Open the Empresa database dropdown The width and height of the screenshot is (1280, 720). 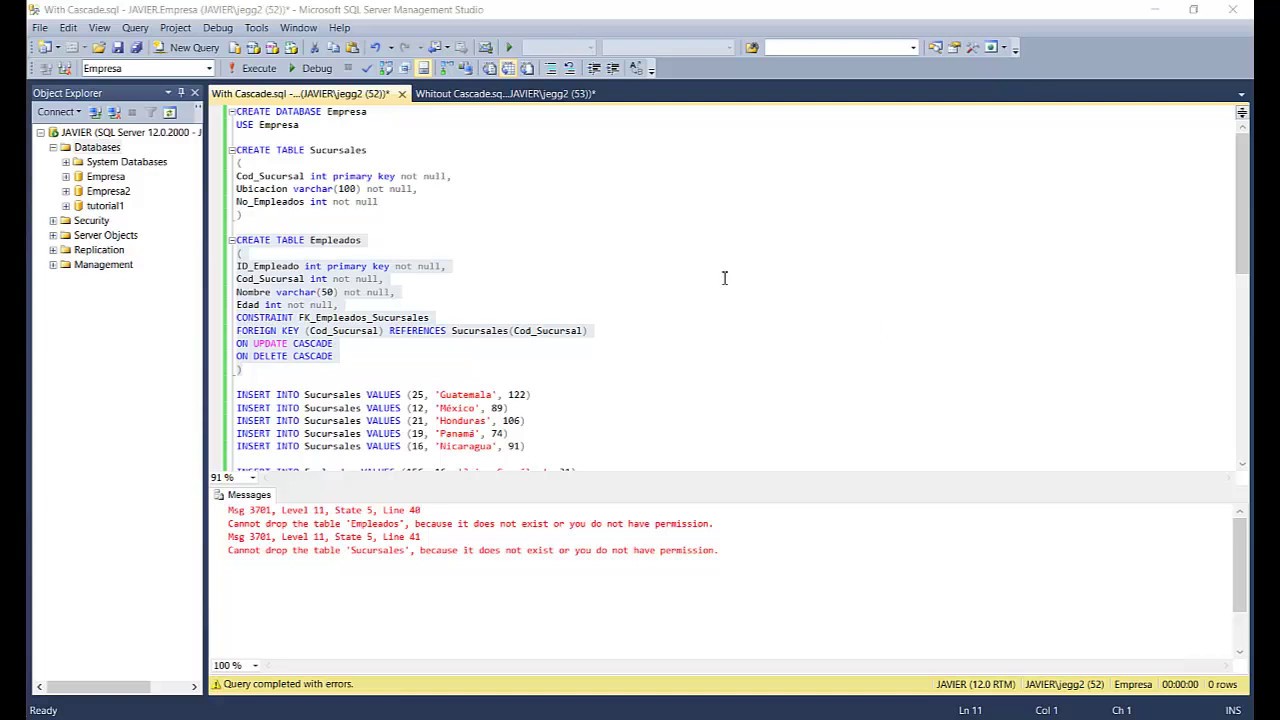coord(209,68)
